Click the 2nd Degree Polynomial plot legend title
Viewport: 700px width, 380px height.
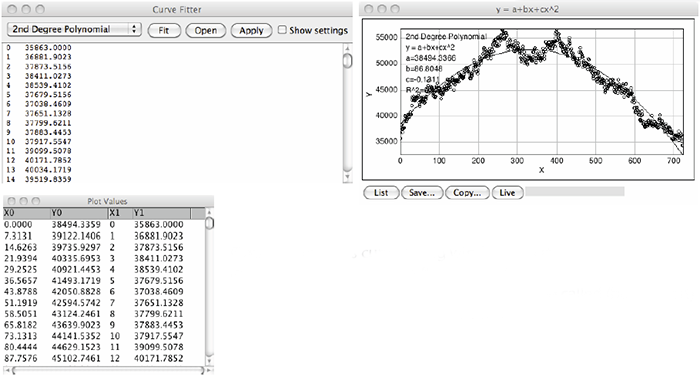[x=446, y=37]
